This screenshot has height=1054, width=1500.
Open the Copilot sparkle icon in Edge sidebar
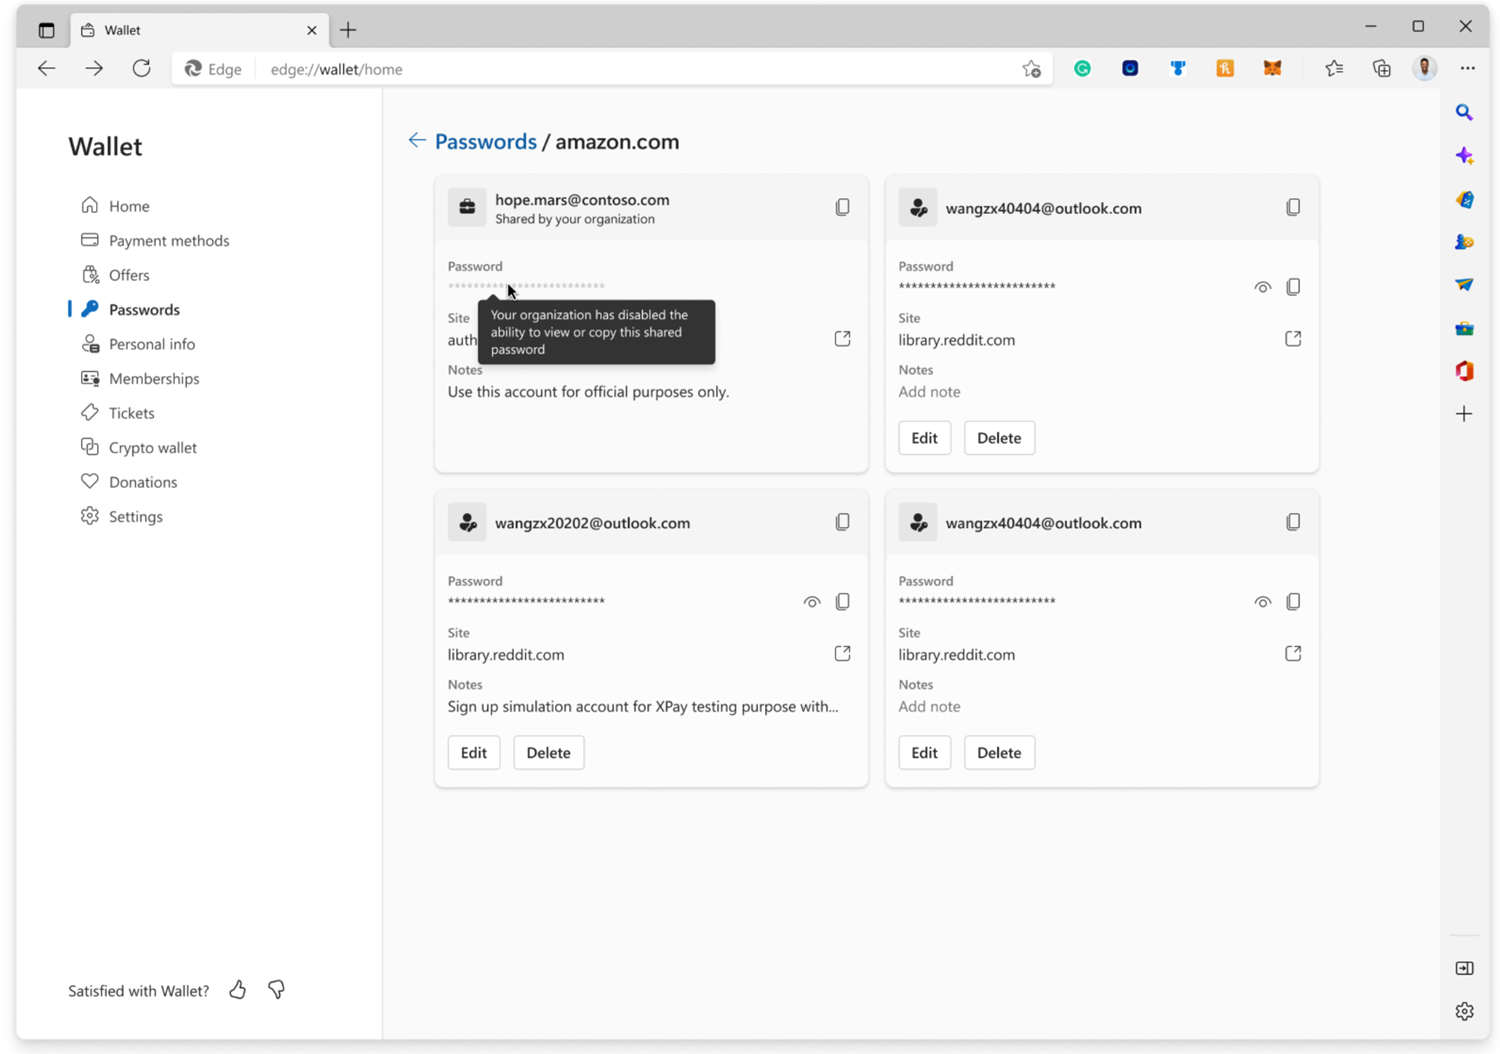coord(1464,155)
